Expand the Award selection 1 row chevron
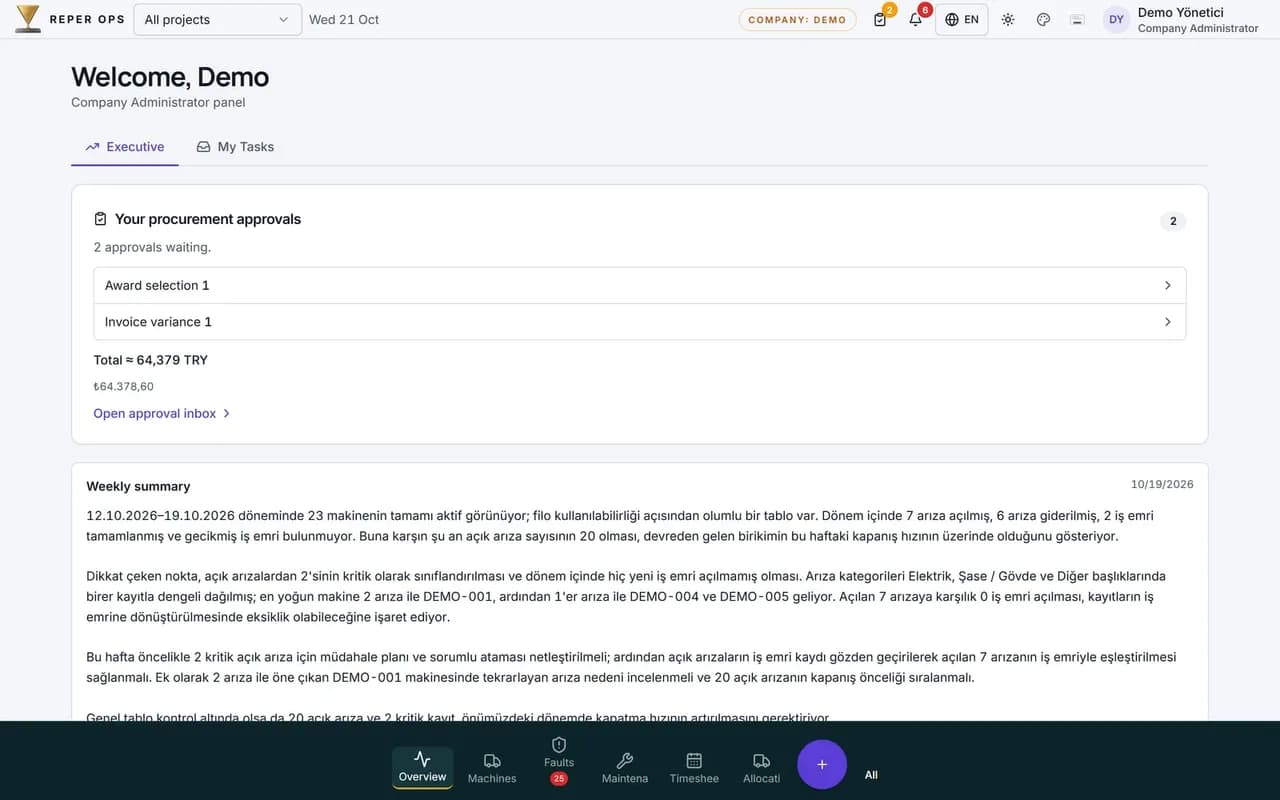1280x800 pixels. pos(1167,286)
